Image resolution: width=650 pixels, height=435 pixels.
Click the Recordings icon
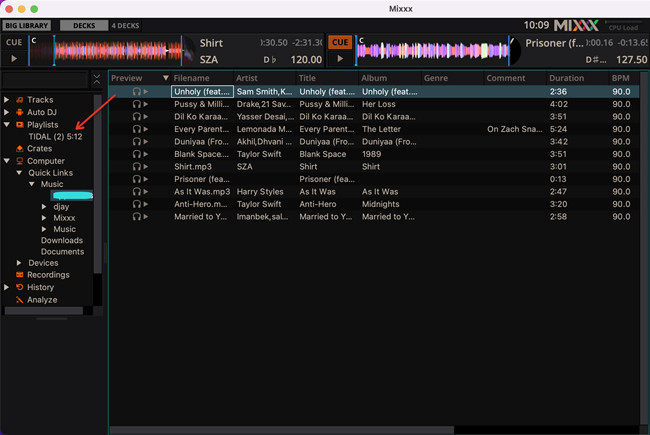click(x=19, y=275)
